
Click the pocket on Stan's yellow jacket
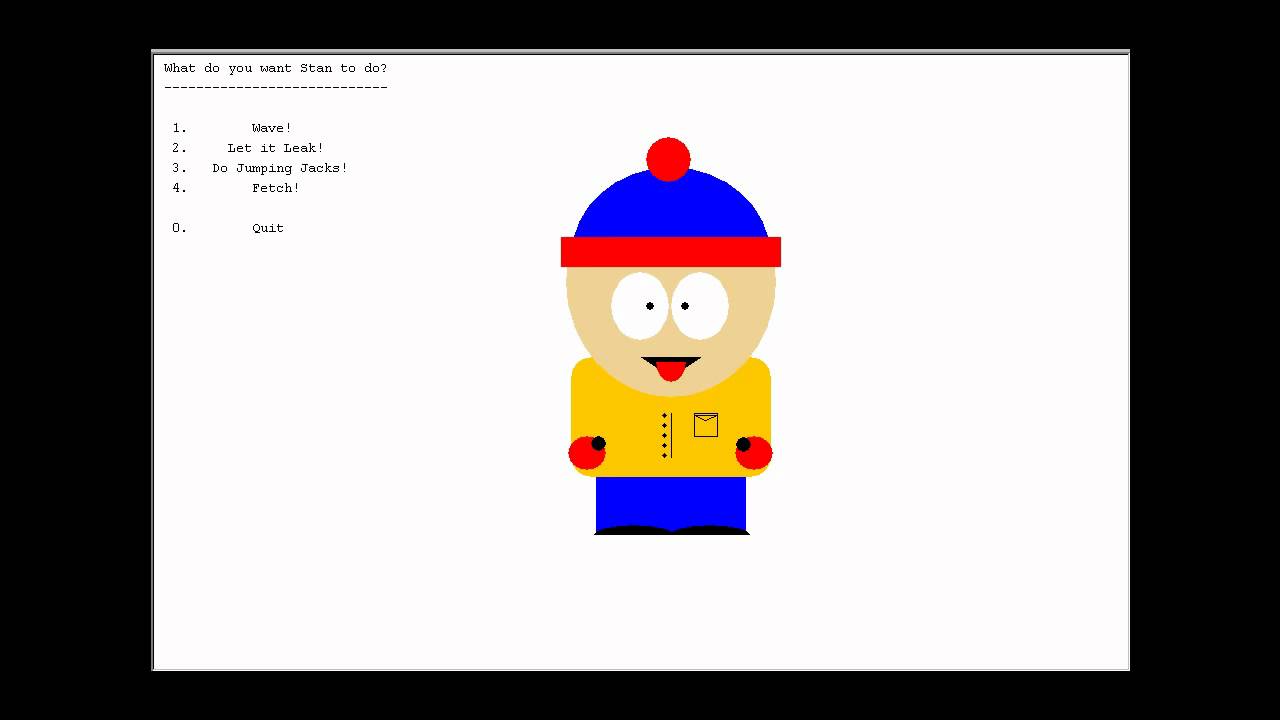coord(706,425)
